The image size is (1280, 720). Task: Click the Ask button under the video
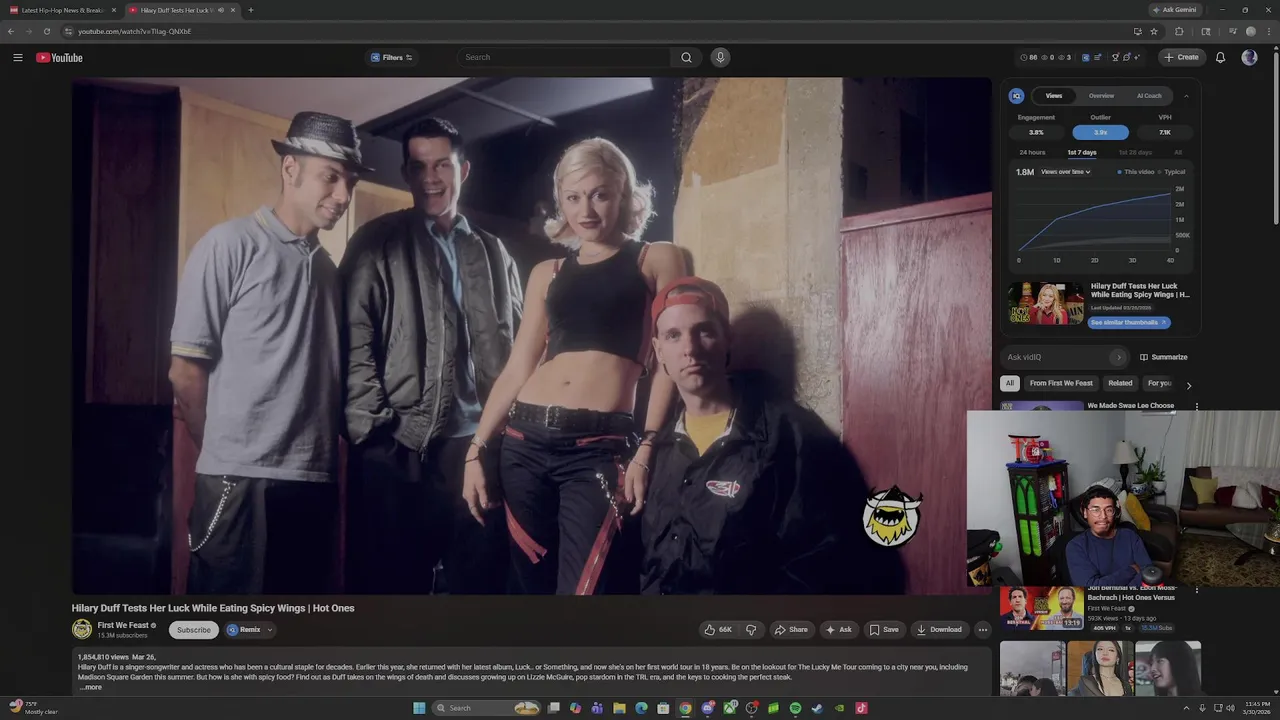839,630
